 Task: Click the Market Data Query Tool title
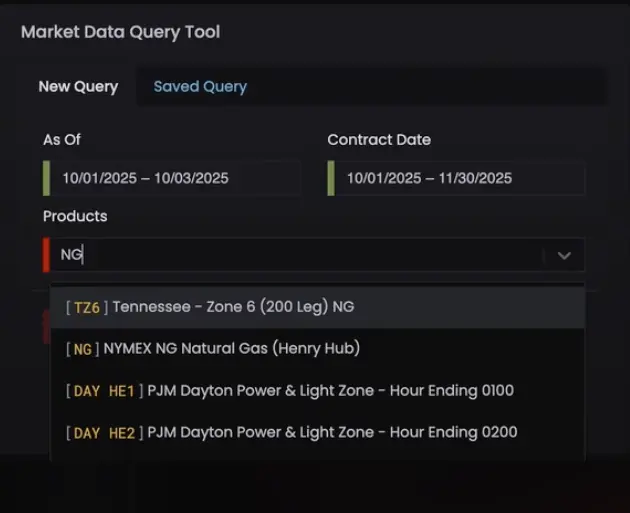click(121, 32)
